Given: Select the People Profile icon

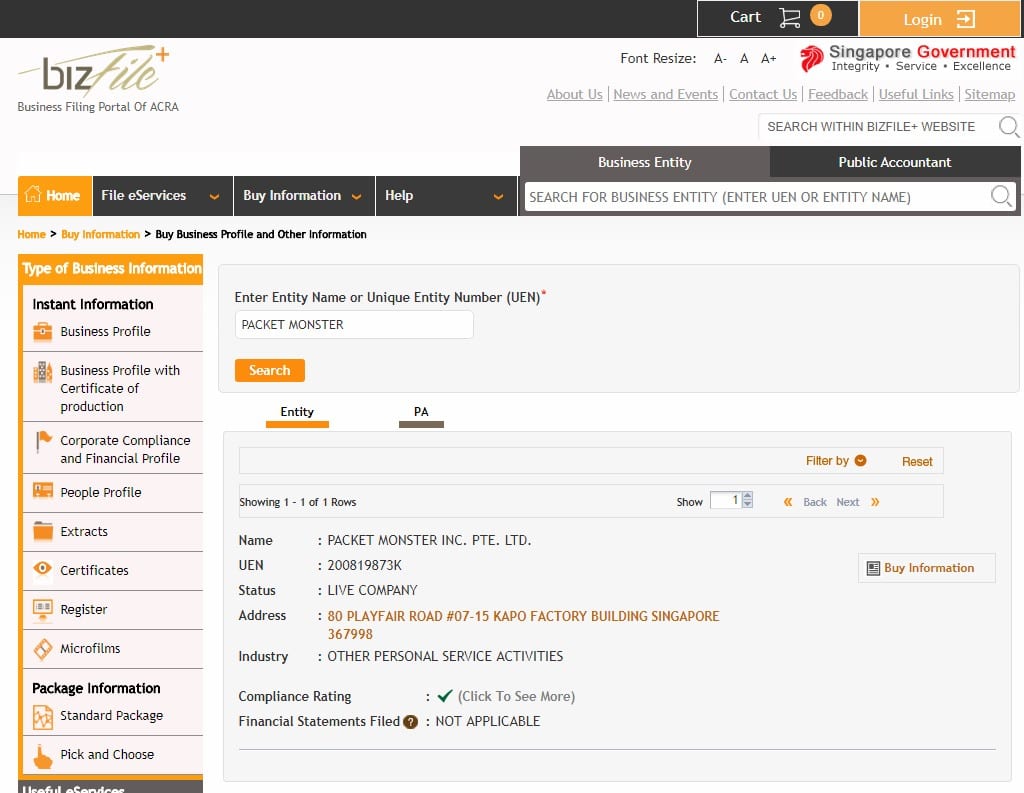Looking at the screenshot, I should tap(43, 491).
